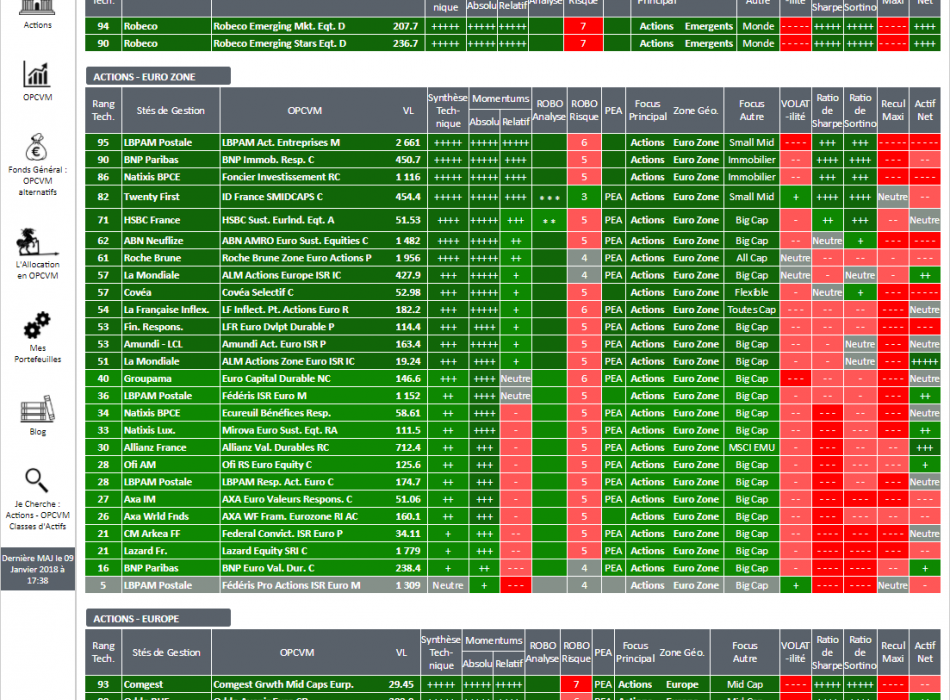This screenshot has width=950, height=700.
Task: Select fund 'Robeco Emerging Mkt. Eqt. D'
Action: [x=279, y=26]
